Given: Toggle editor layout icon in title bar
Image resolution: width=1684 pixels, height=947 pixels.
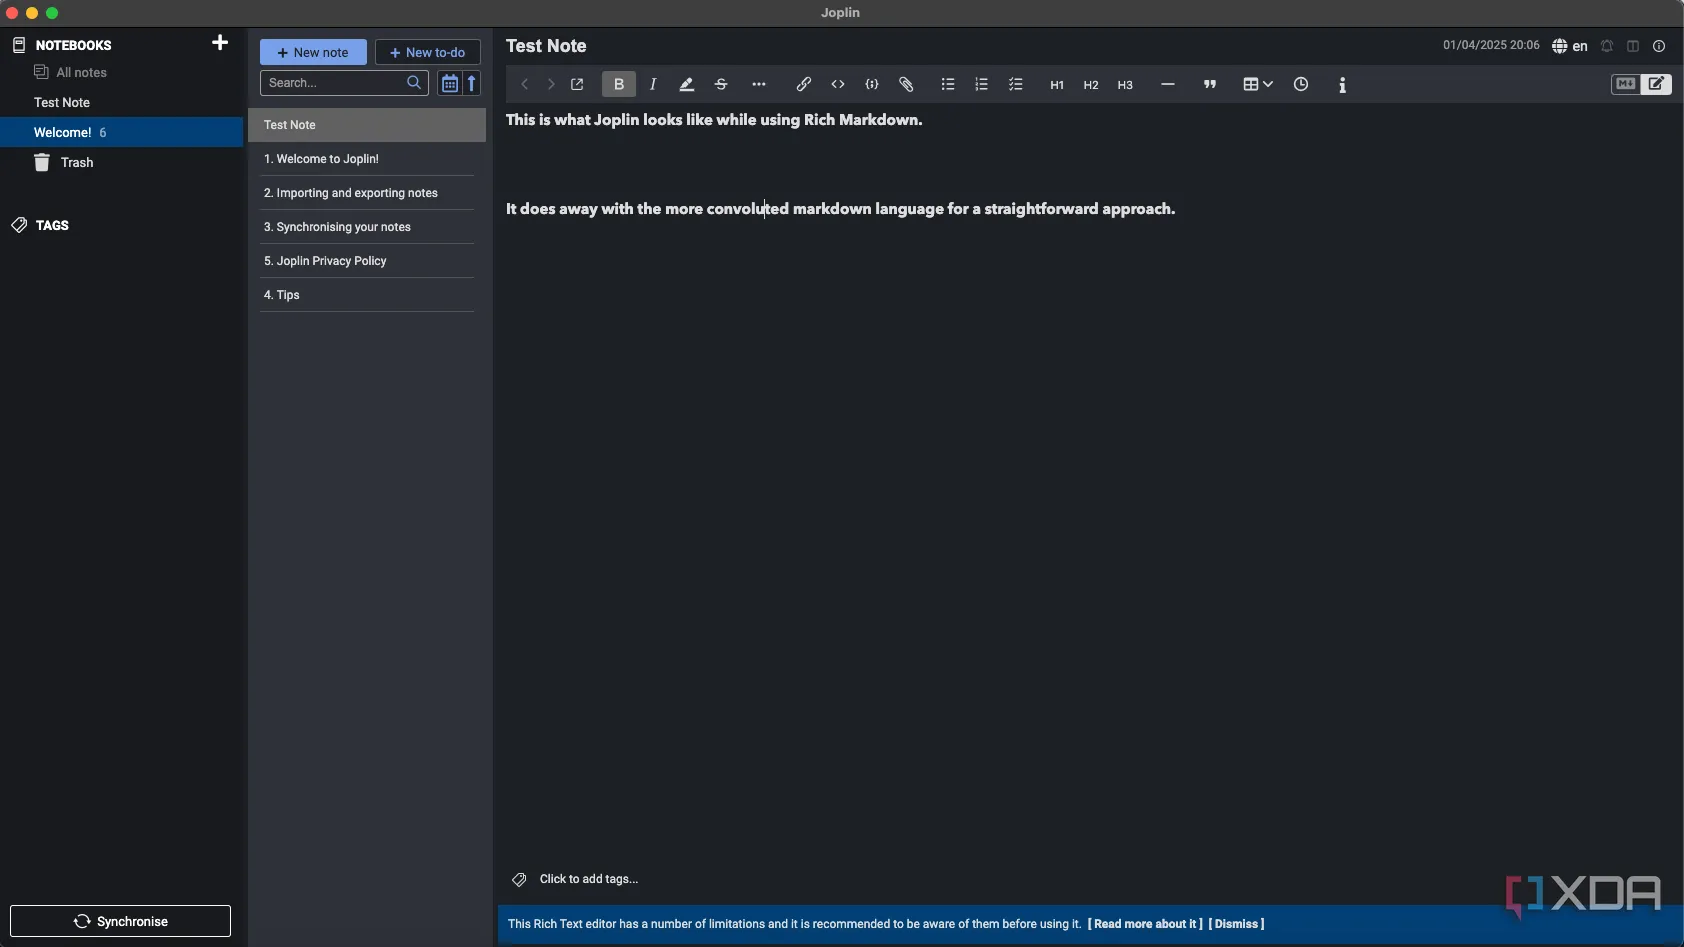Looking at the screenshot, I should (1633, 46).
